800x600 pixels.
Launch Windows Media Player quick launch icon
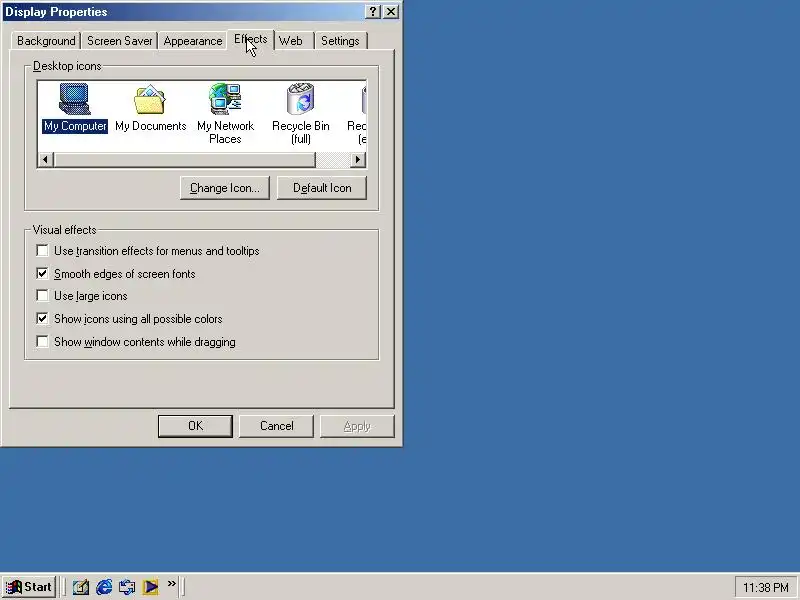click(150, 587)
